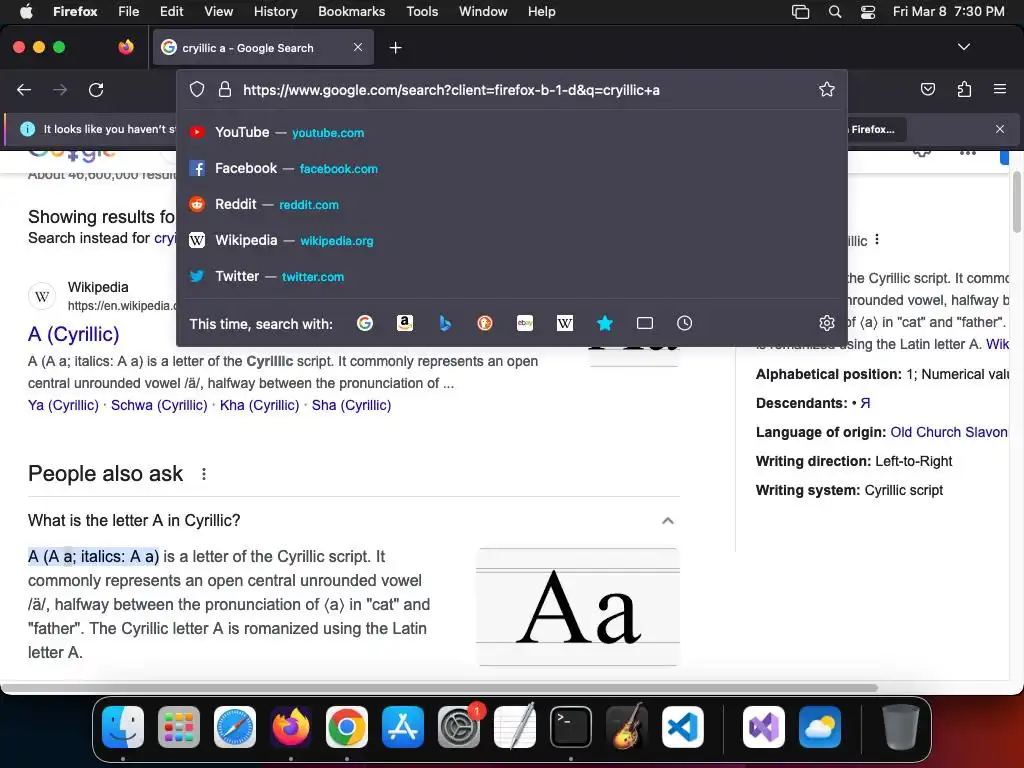Open the Old Church Slavonic link
Screen dimensions: 1024x768
click(x=949, y=432)
